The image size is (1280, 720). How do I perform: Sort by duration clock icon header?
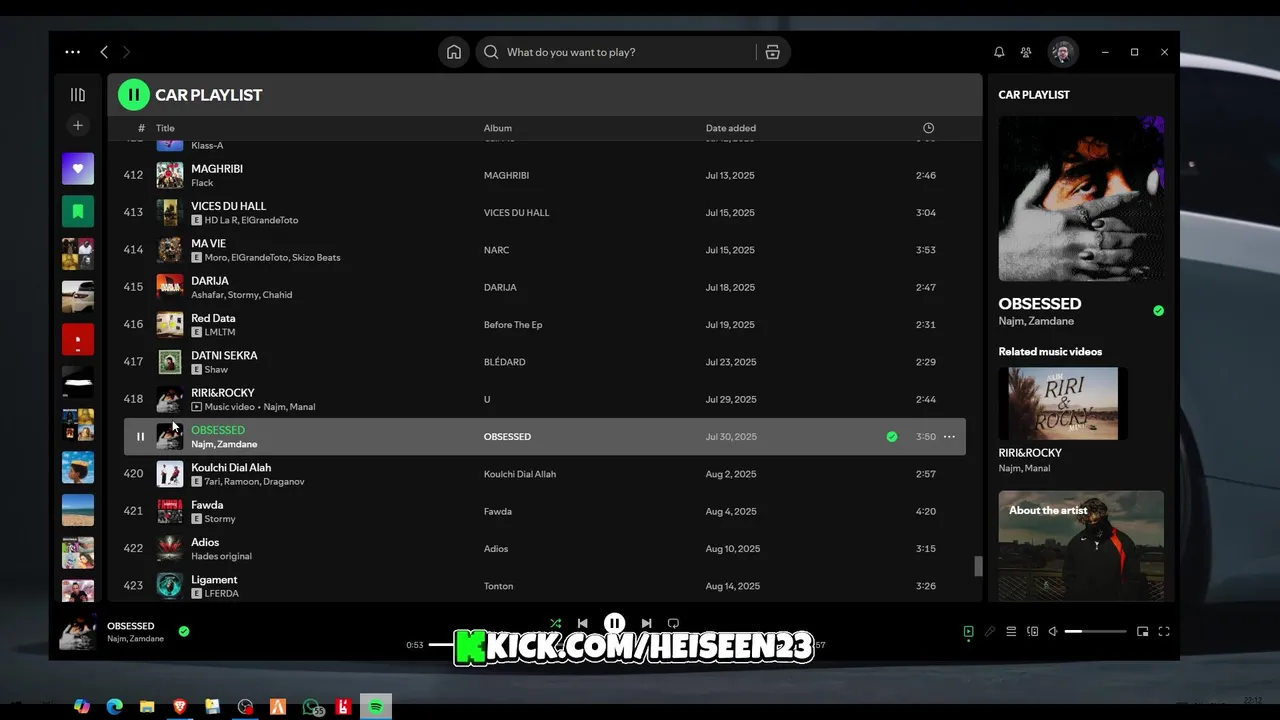[x=928, y=128]
